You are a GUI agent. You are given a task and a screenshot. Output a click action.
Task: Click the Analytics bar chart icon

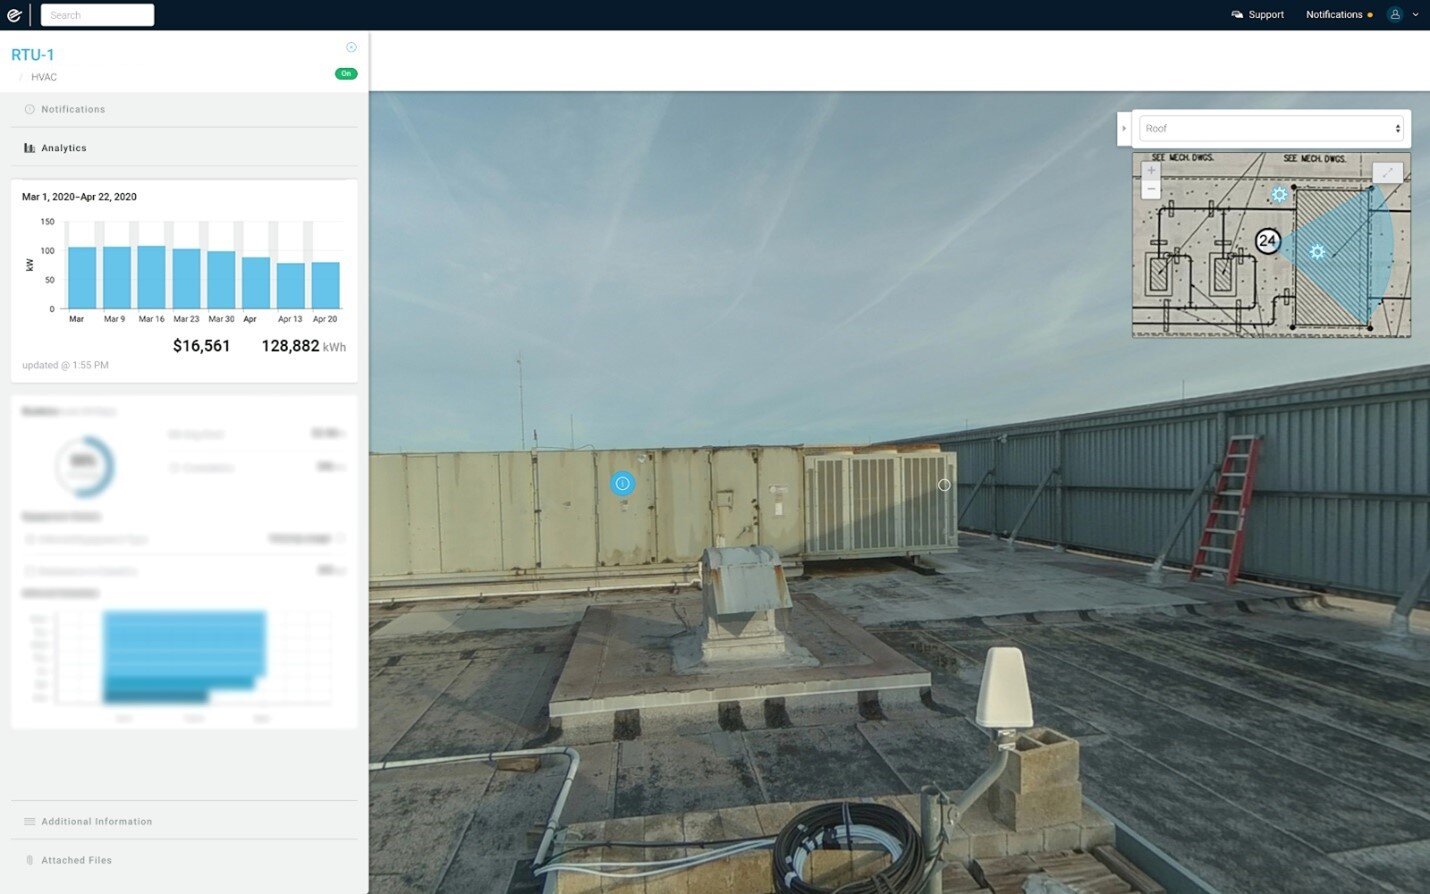[x=29, y=148]
